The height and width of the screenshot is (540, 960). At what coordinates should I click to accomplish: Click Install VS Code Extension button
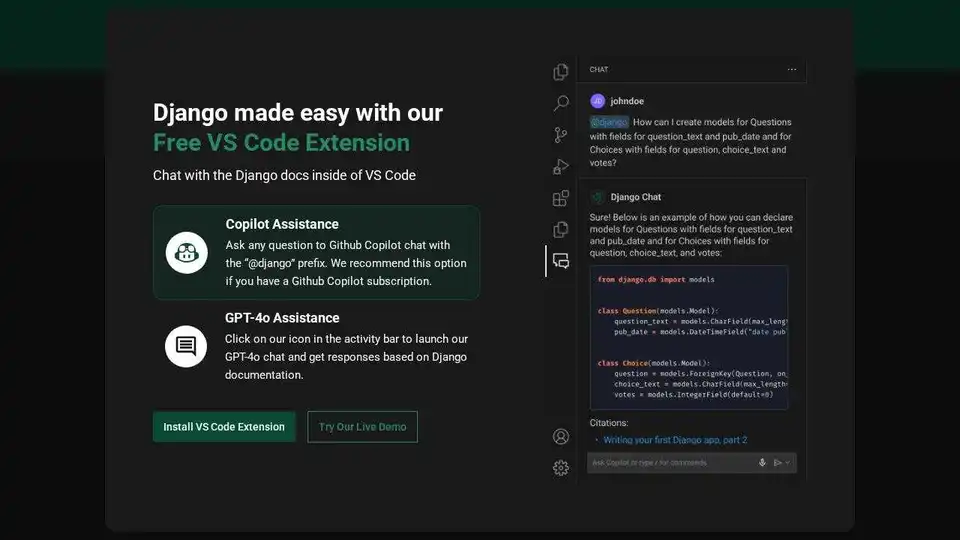tap(224, 427)
